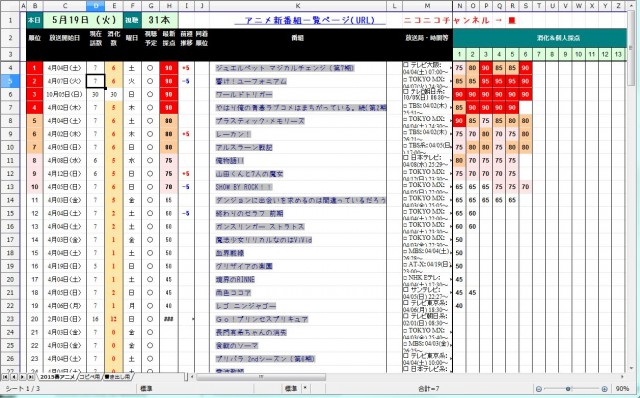Click the horizontal scrollbar left arrow
This screenshot has height=398, width=640.
pos(193,376)
